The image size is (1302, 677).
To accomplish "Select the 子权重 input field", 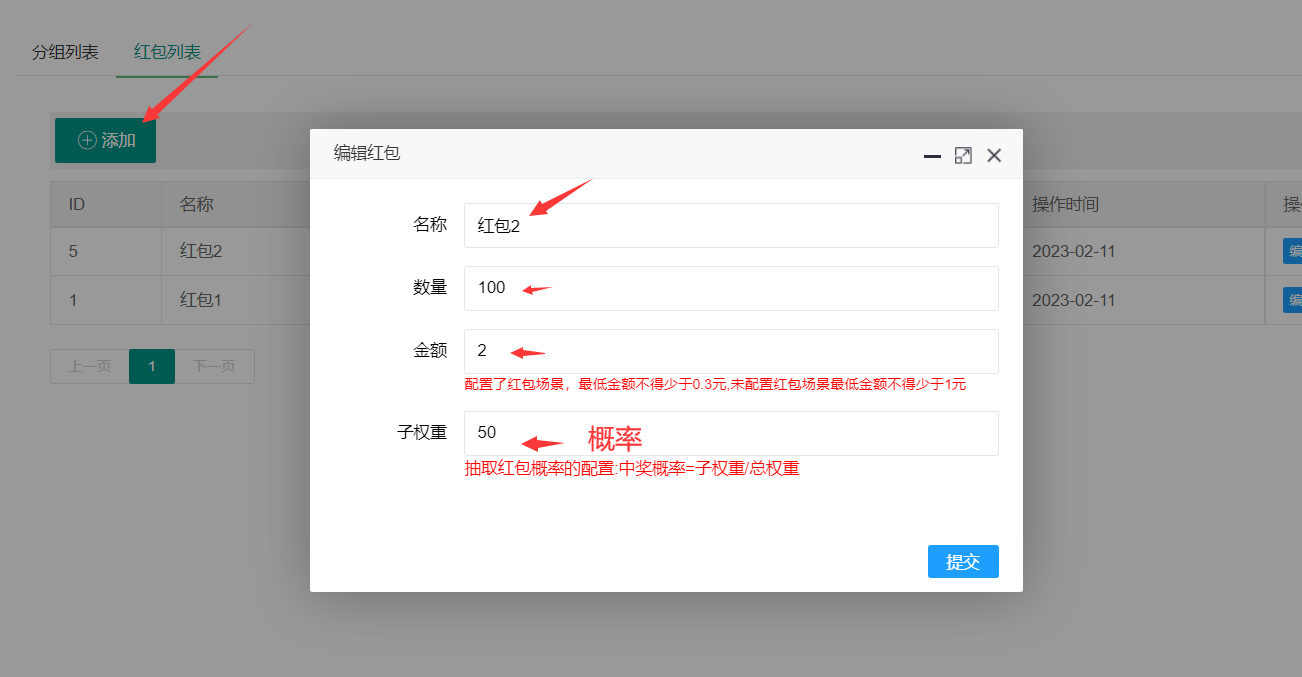I will (x=730, y=433).
